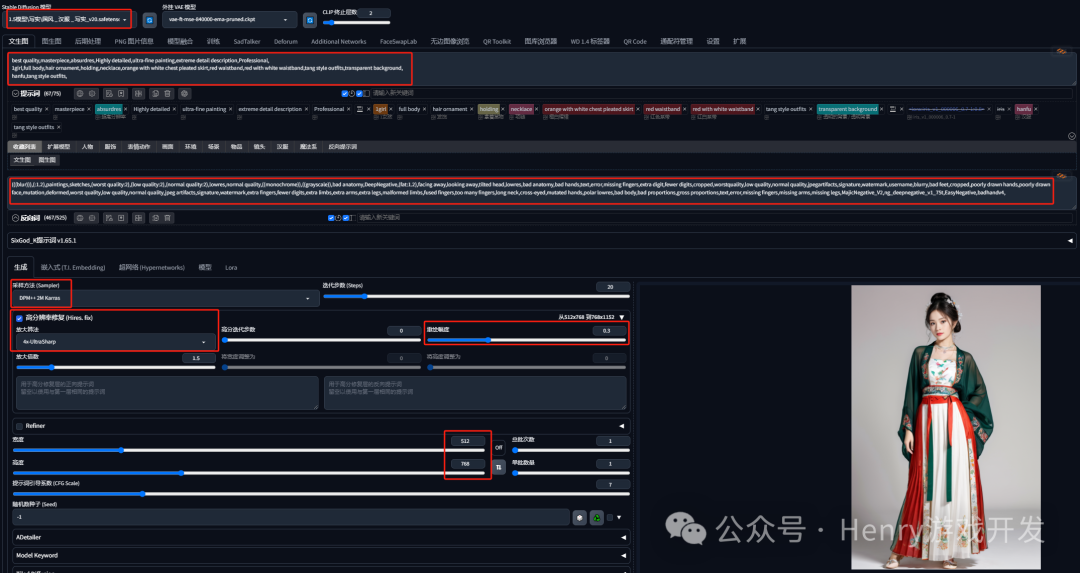Open the Sampler DPM++ 2M Karras dropdown

165,298
